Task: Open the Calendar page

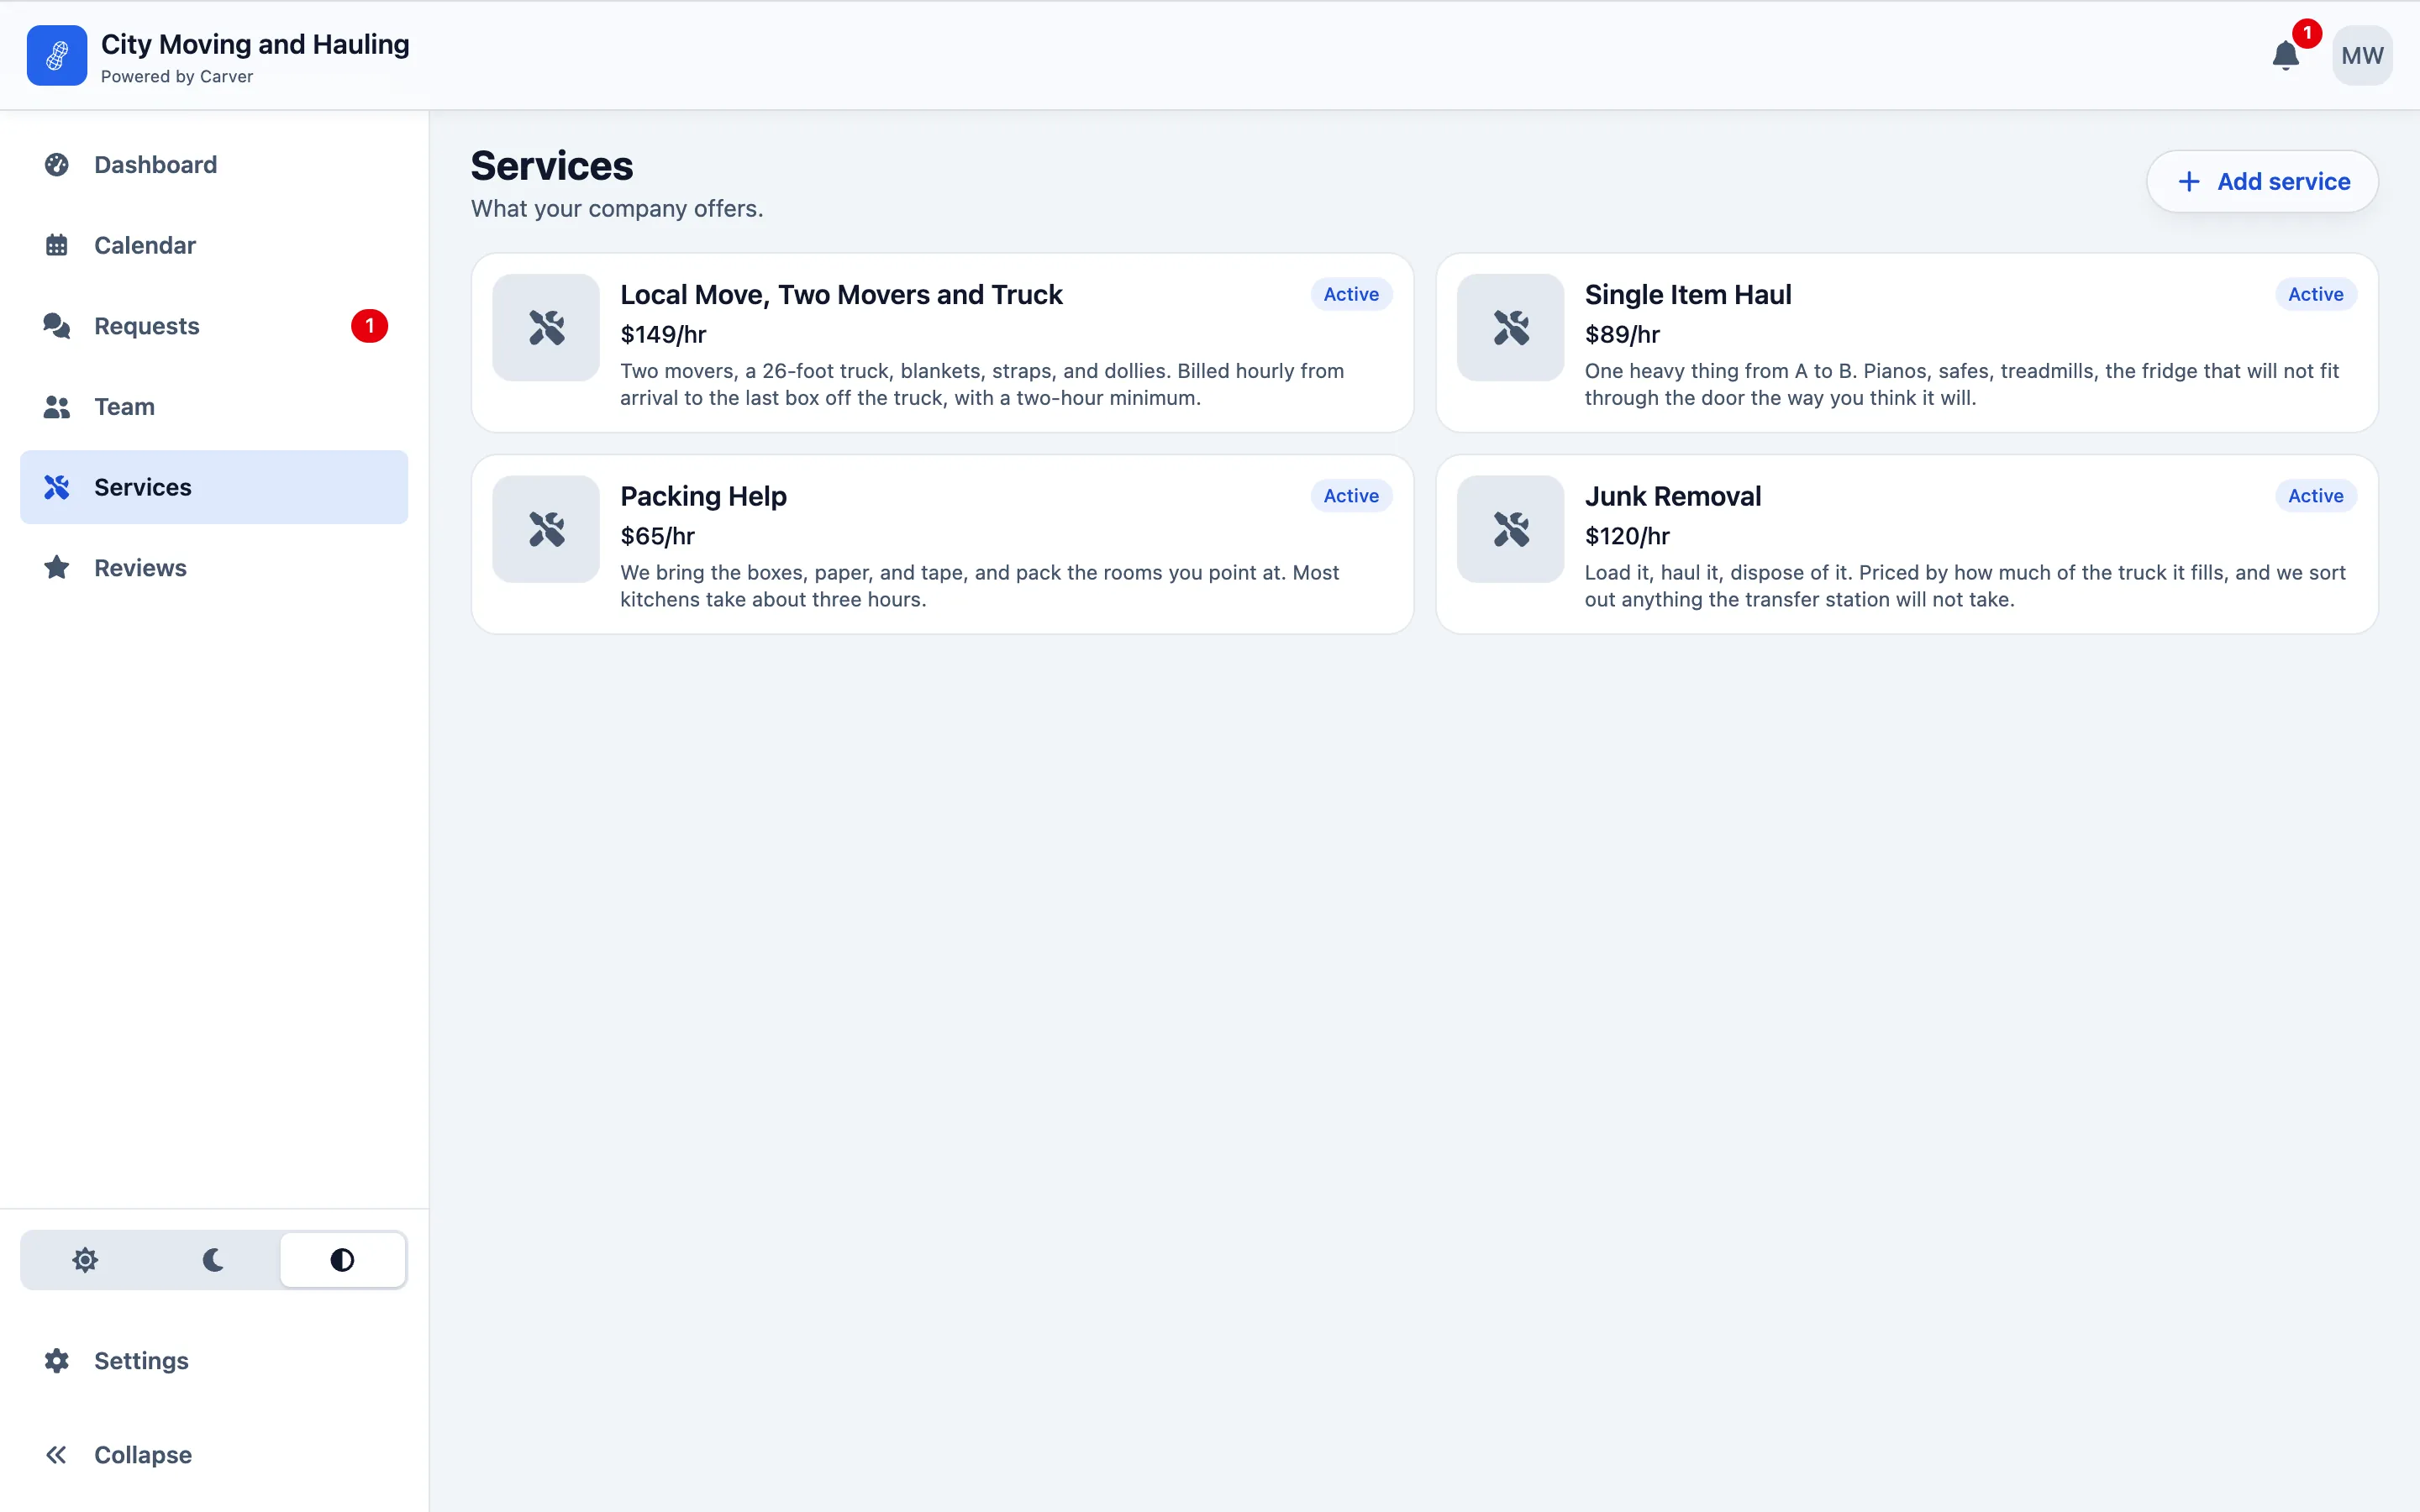Action: 214,245
